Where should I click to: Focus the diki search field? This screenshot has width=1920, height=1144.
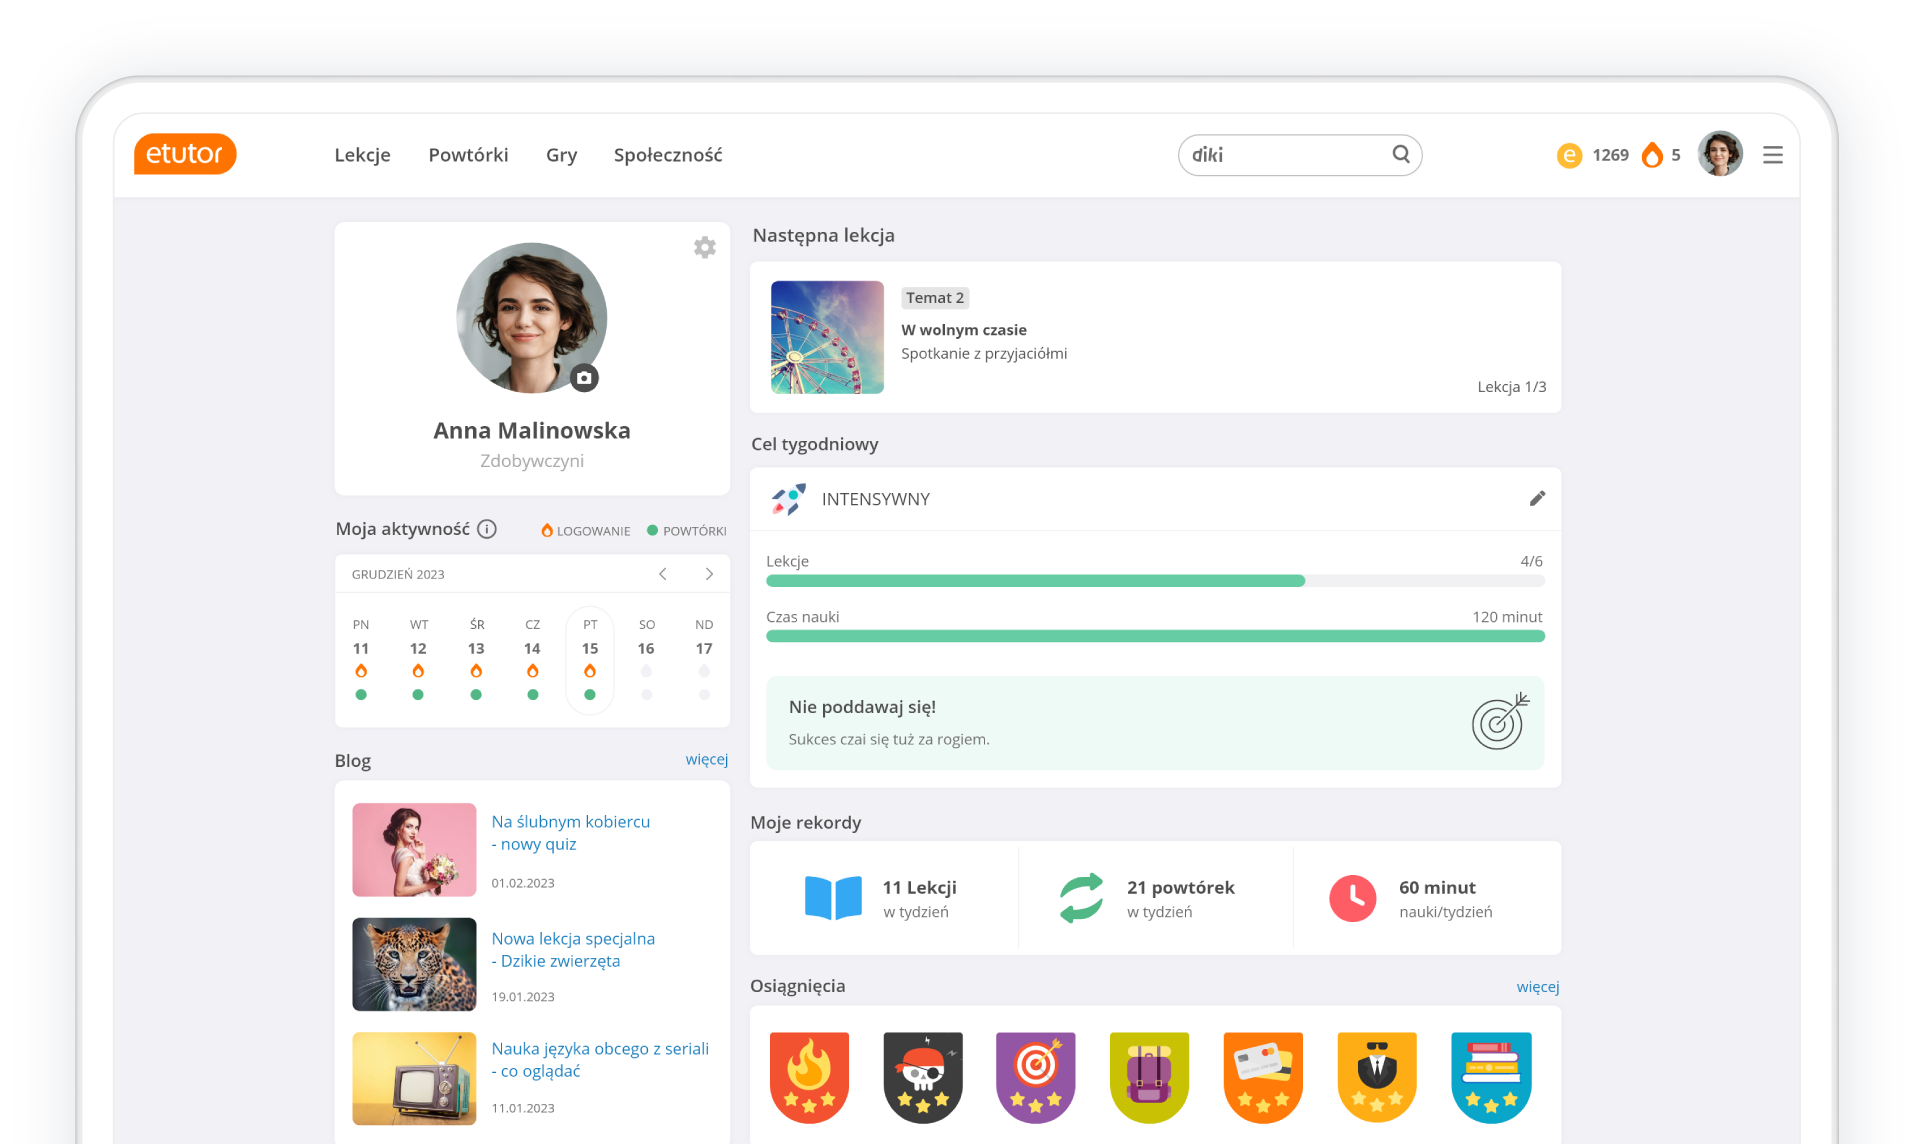(x=1299, y=155)
